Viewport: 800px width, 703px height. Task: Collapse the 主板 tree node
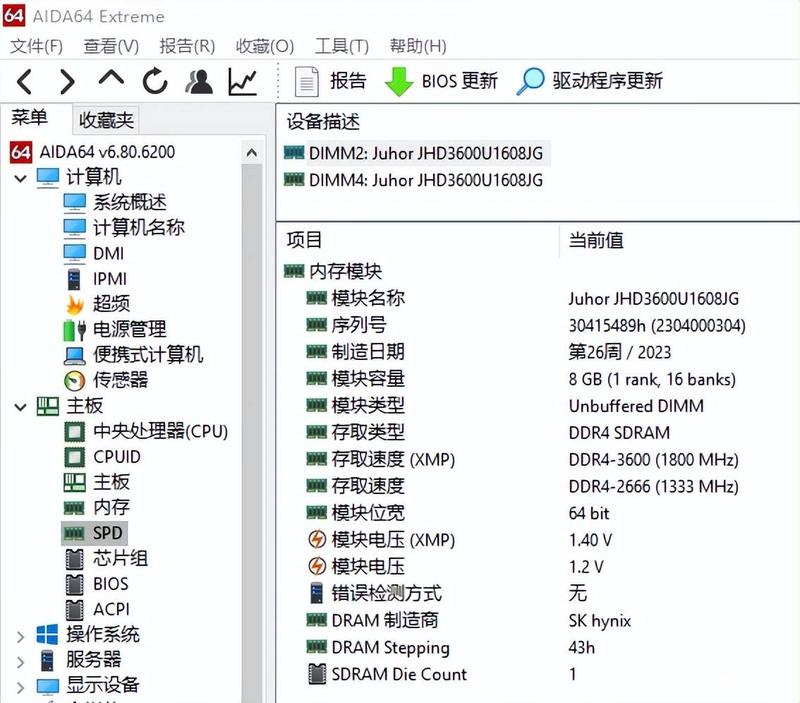pos(20,407)
